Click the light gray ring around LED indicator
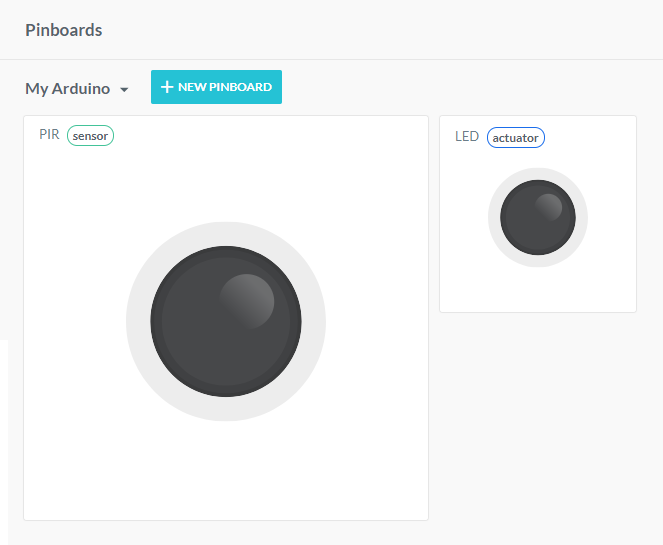This screenshot has width=663, height=545. point(494,218)
